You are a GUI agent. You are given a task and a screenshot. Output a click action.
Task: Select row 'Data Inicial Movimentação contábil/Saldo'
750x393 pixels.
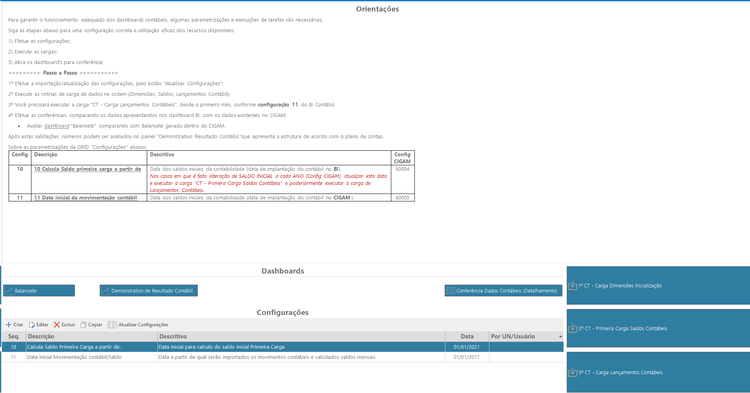coord(283,357)
